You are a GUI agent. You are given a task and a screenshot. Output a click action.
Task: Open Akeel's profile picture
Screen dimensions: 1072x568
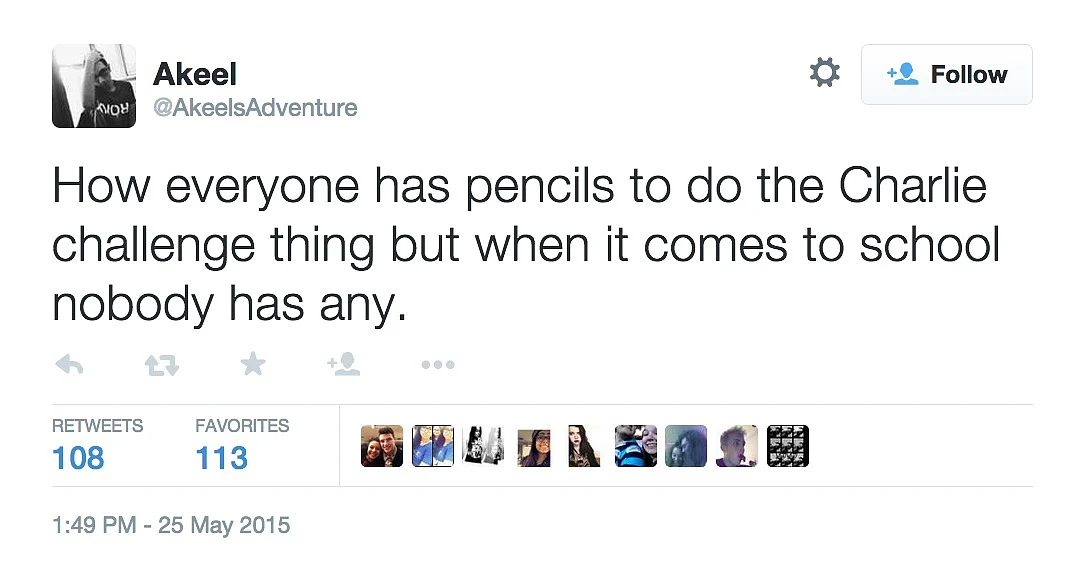[x=94, y=86]
